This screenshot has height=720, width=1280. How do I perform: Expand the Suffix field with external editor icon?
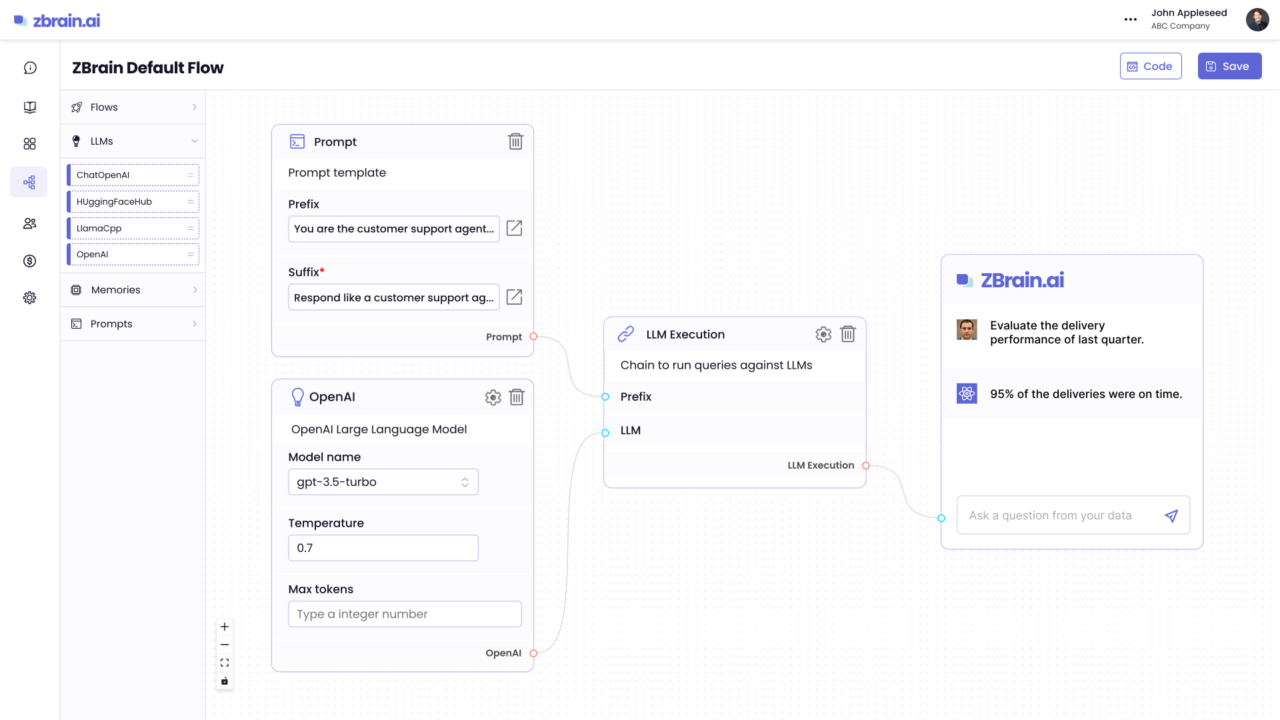pyautogui.click(x=514, y=296)
